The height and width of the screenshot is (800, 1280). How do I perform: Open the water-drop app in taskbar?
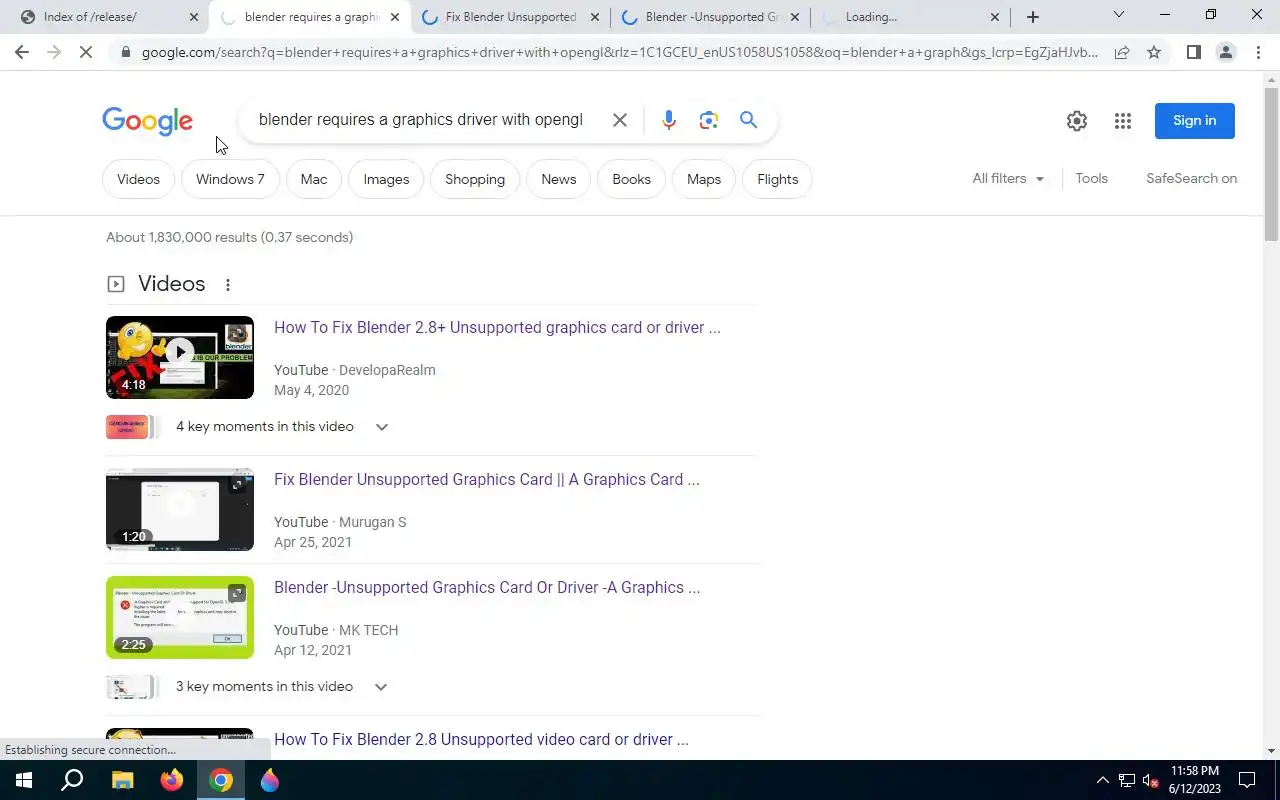[270, 780]
